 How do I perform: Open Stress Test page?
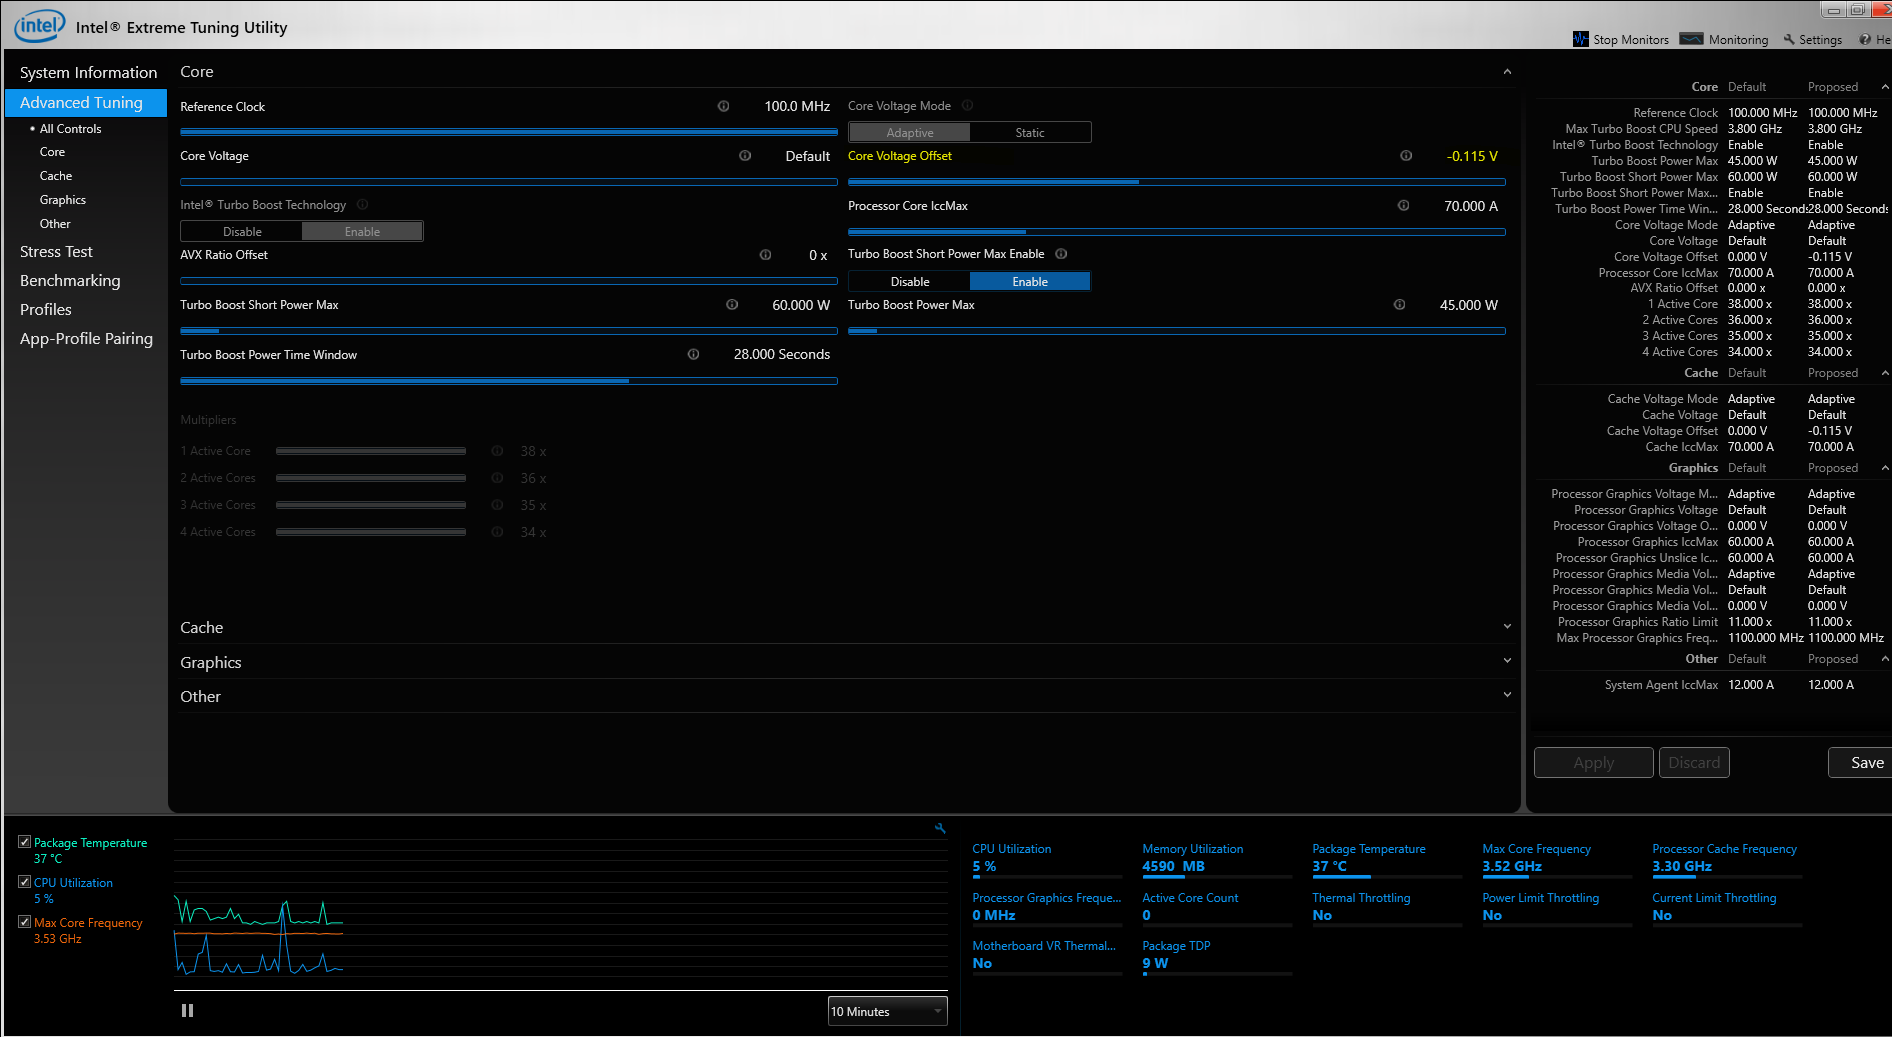pyautogui.click(x=56, y=252)
